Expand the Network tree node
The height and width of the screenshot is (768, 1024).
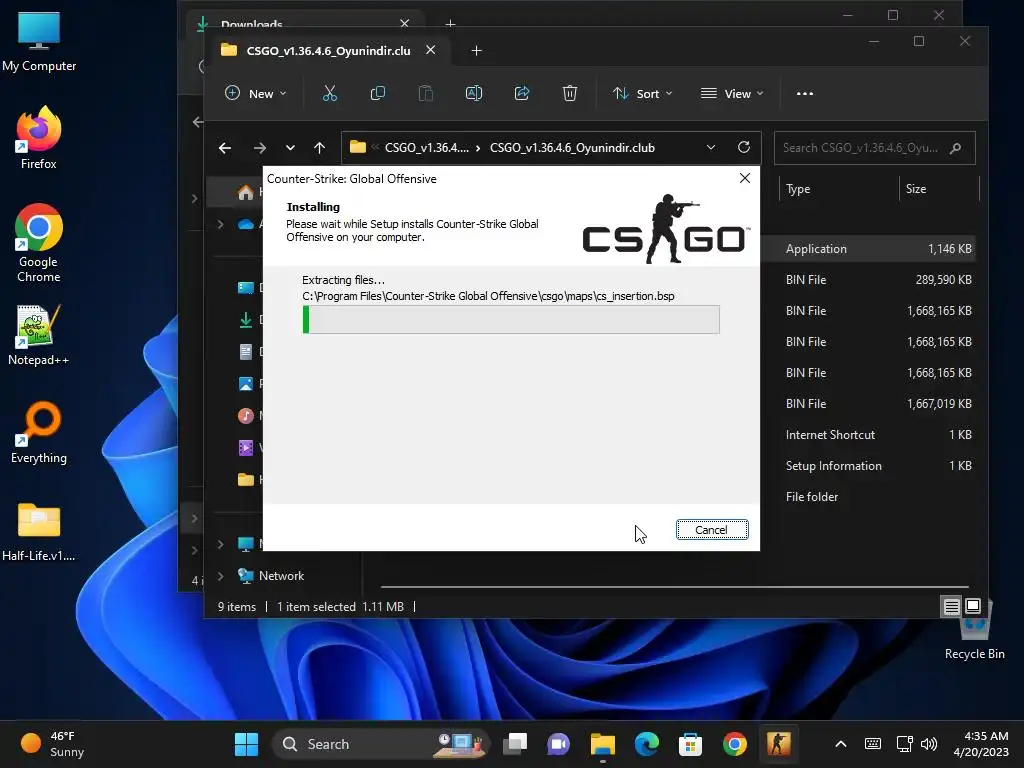[x=221, y=576]
